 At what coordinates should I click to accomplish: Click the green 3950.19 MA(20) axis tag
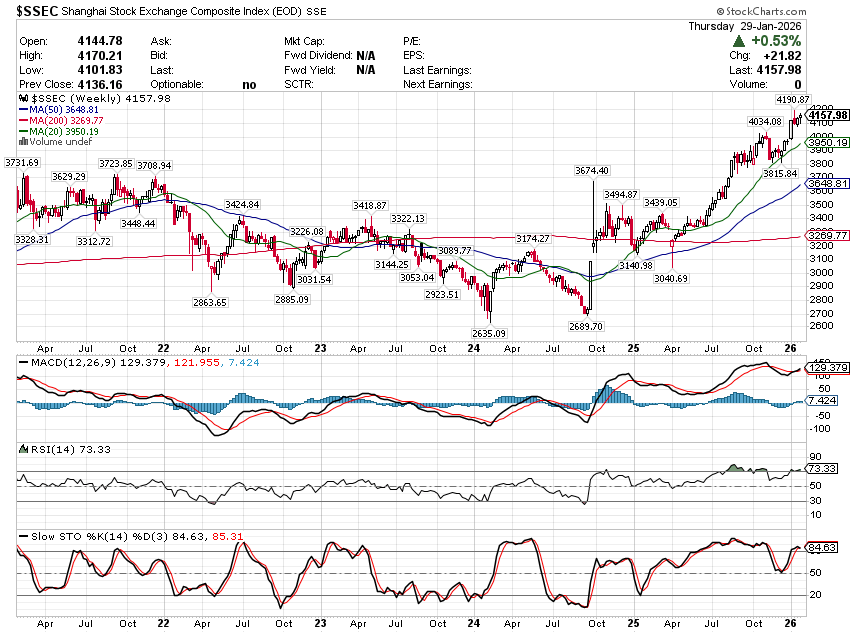click(828, 143)
